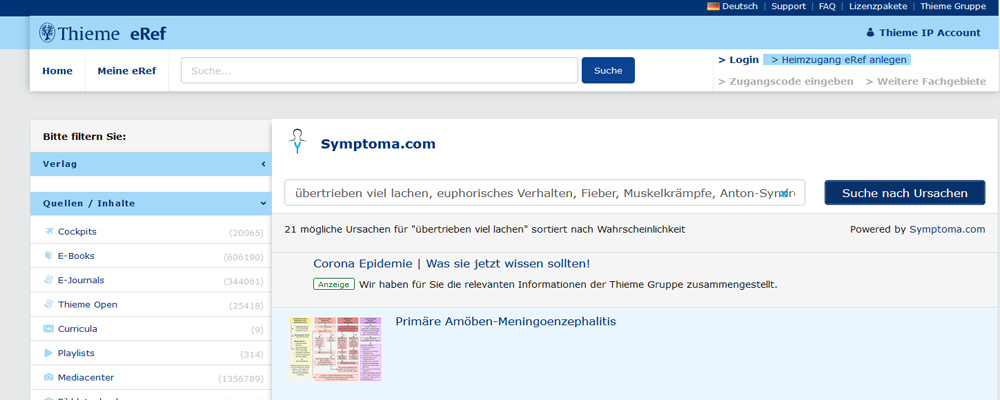Viewport: 1000px width, 400px height.
Task: Click the "21 mögliche Ursachen" result summary text
Action: [x=485, y=229]
